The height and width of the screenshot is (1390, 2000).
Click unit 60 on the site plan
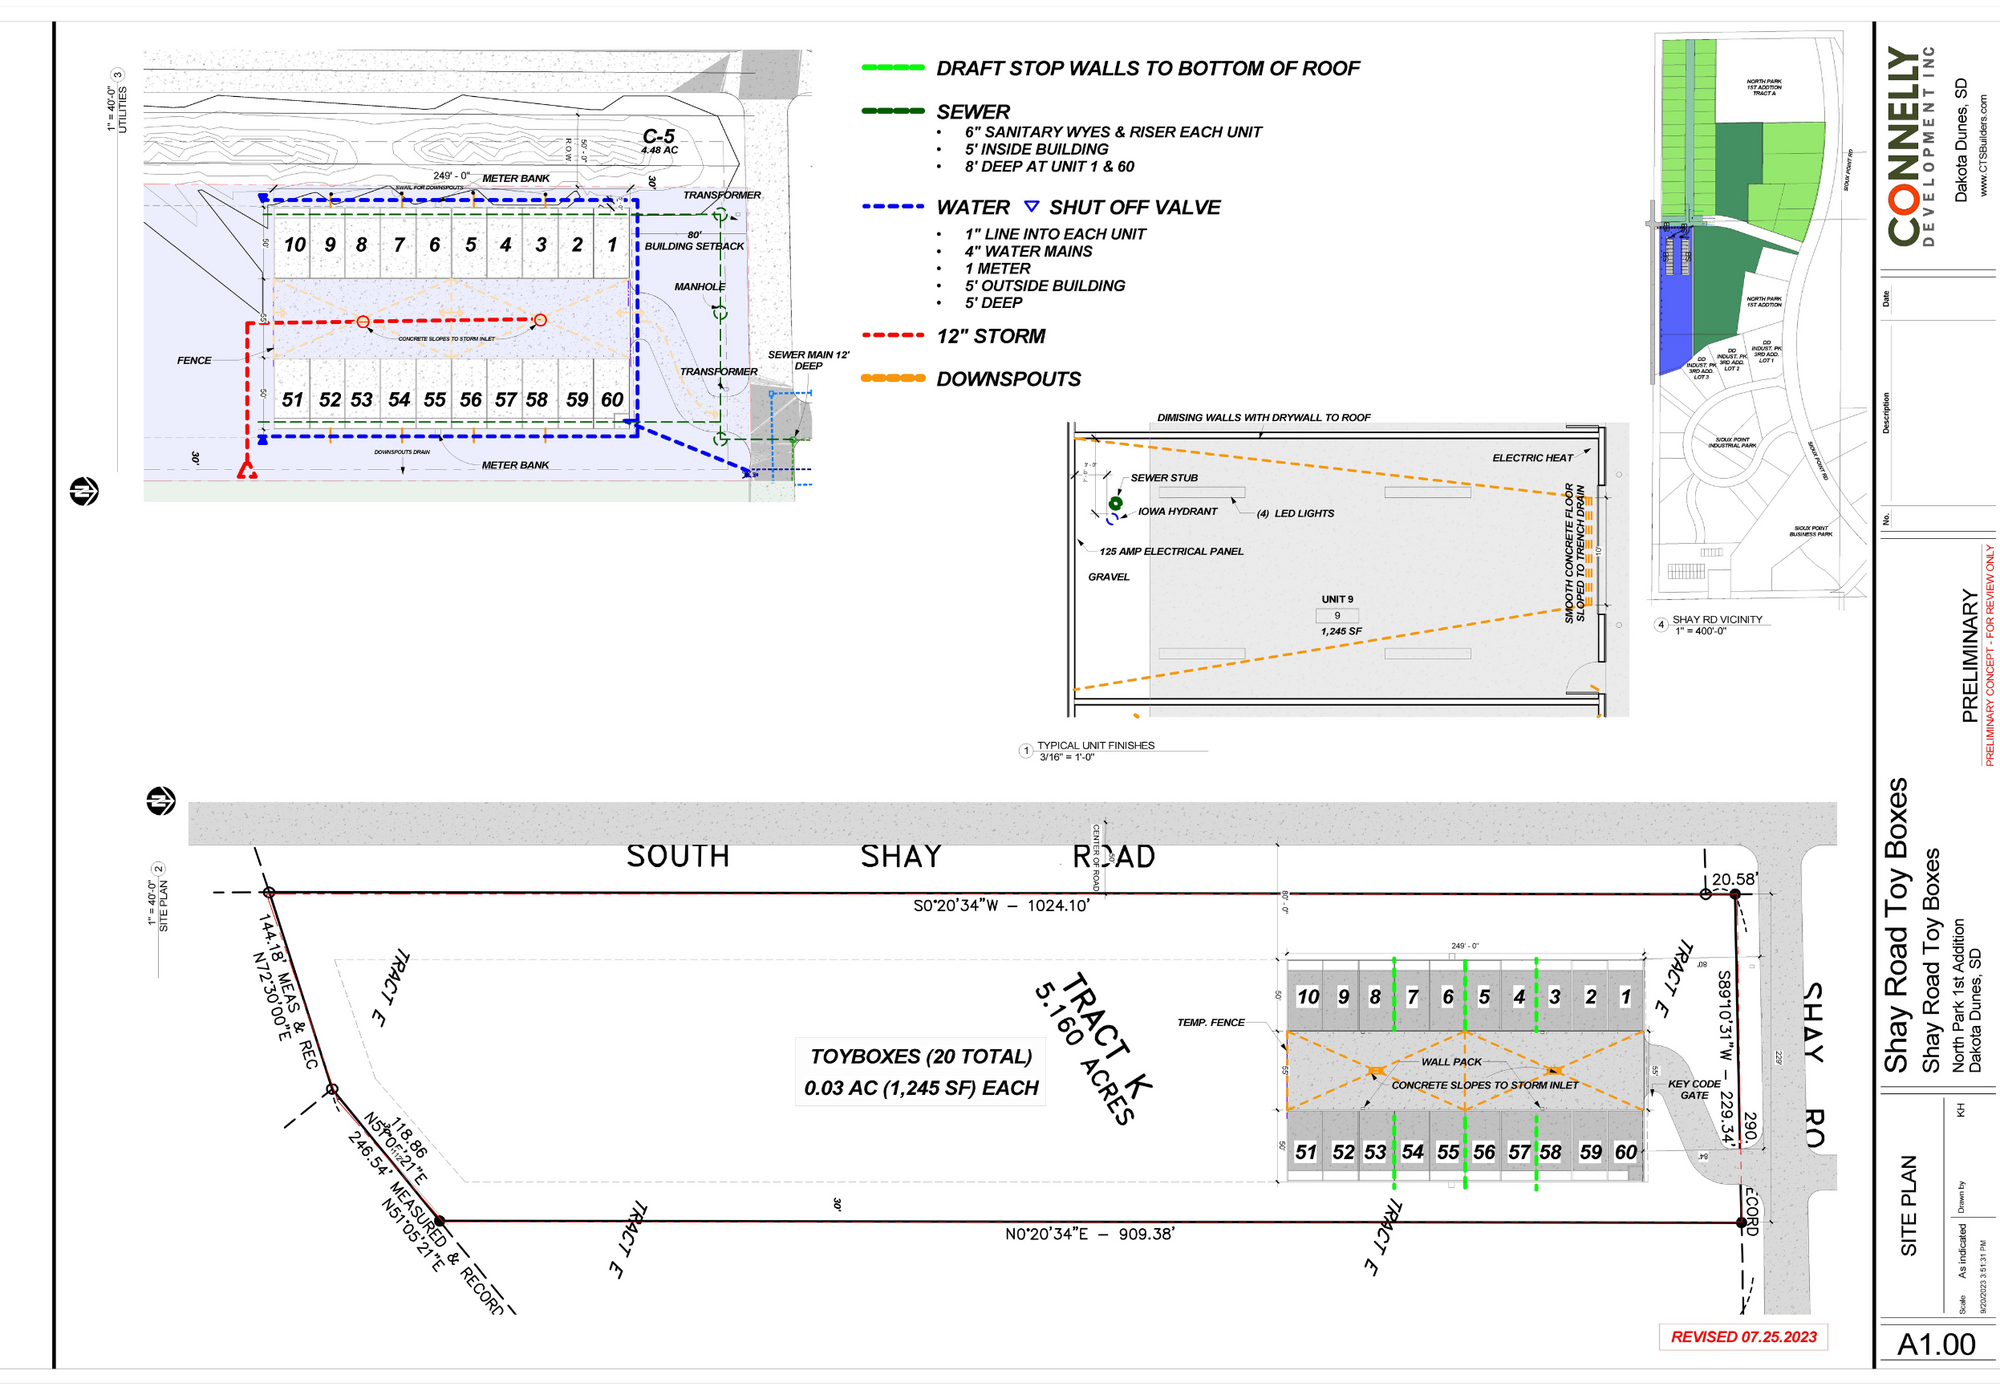[x=1626, y=1152]
